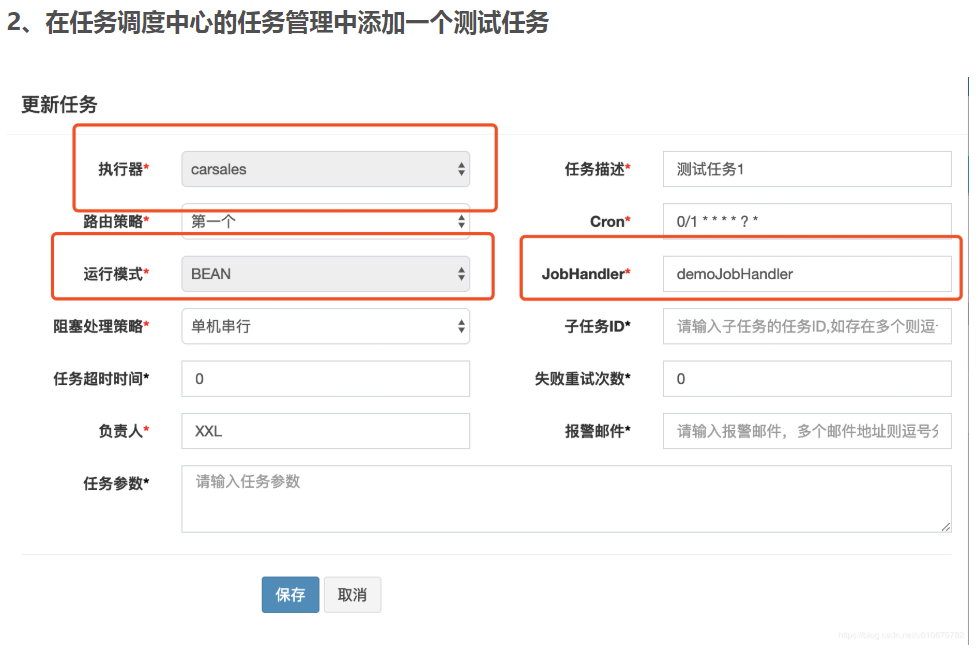Click the 取消 button to cancel editing
Screen dimensions: 978x662
pyautogui.click(x=352, y=594)
